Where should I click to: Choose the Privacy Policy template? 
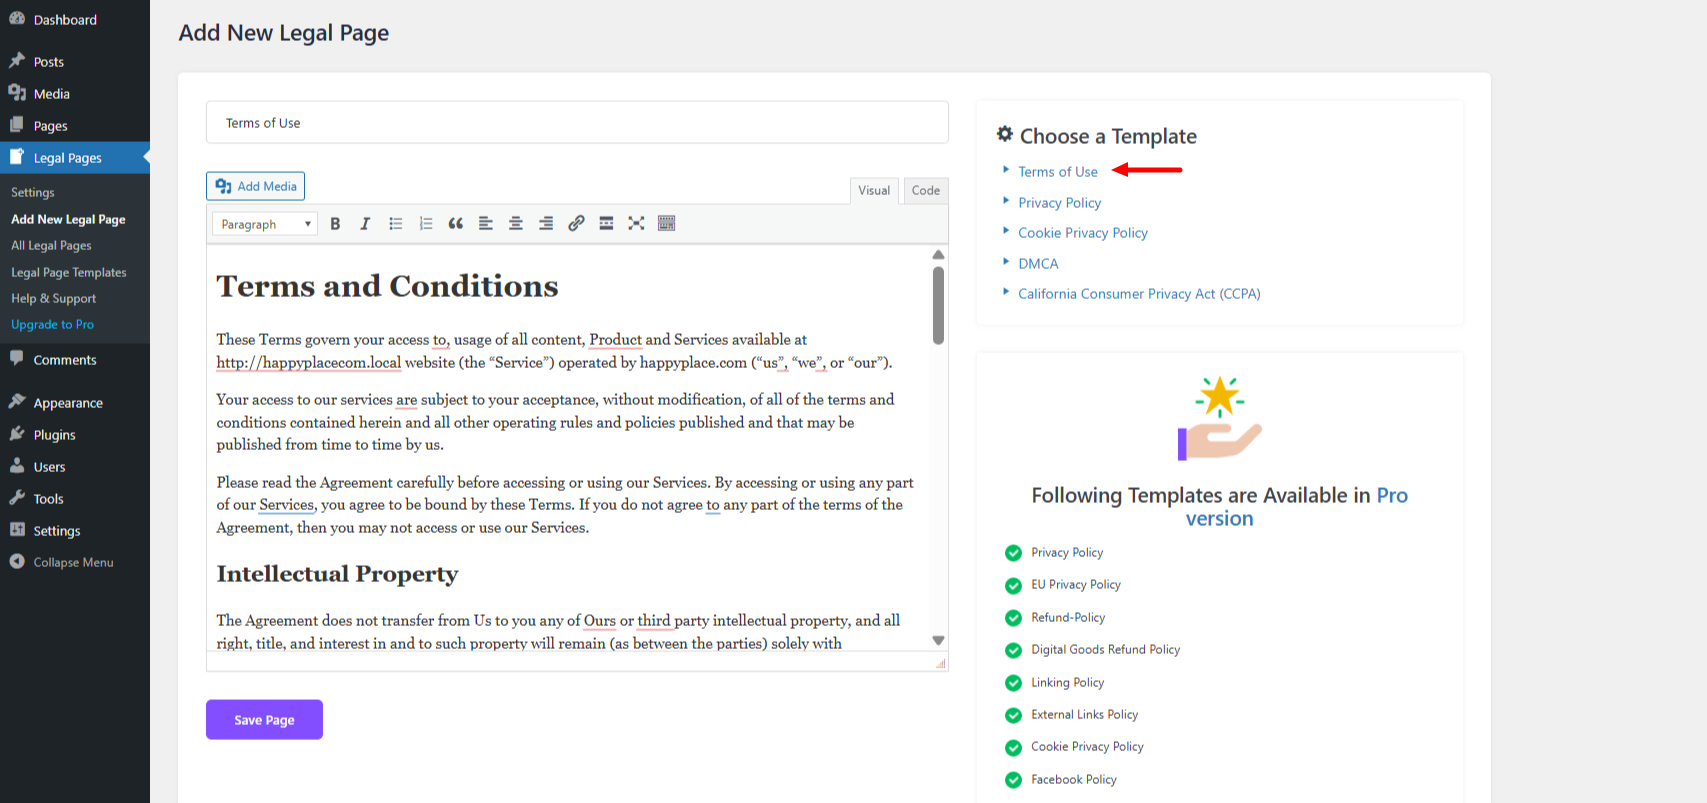click(1059, 203)
